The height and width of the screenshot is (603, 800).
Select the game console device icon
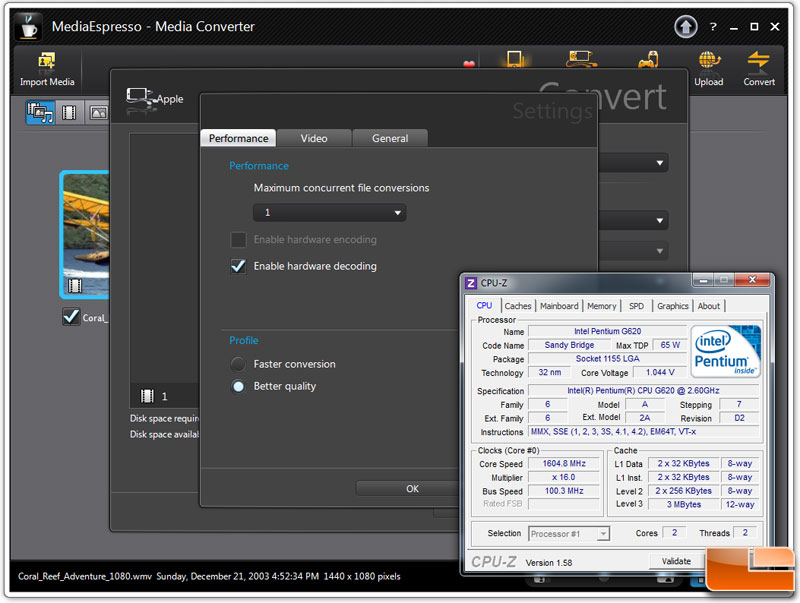tap(646, 62)
